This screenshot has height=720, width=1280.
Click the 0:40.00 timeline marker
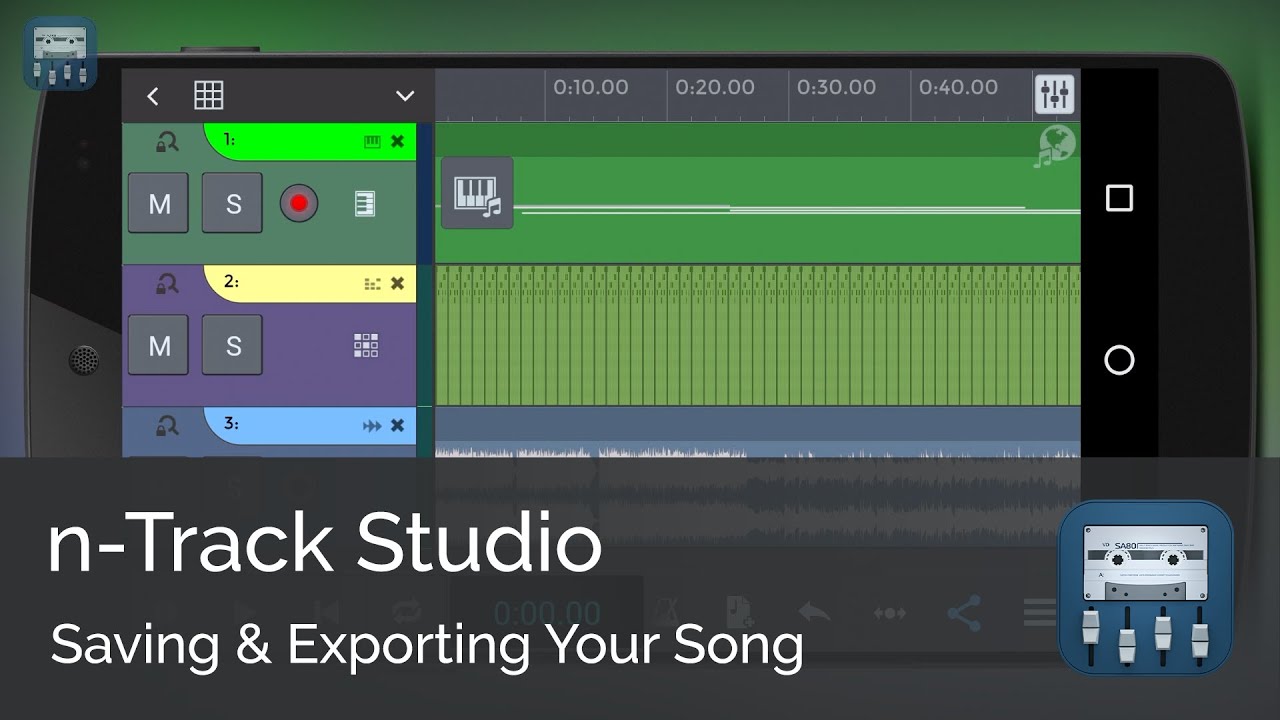click(958, 88)
